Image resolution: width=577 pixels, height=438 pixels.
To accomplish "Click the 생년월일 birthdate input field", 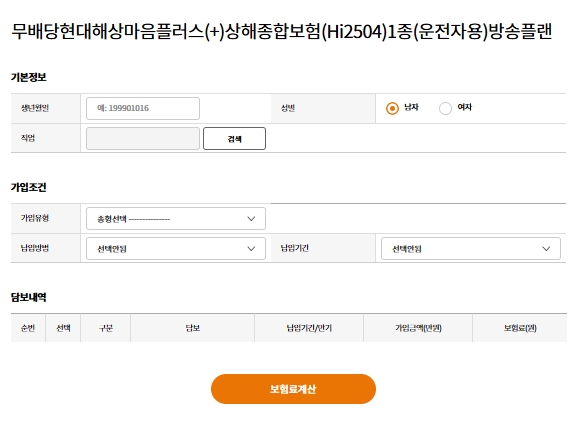I will [x=143, y=108].
